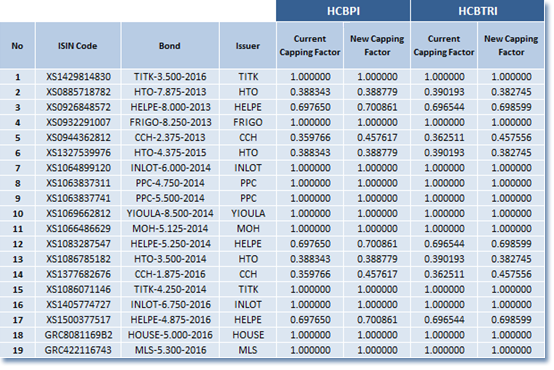Select ISIN cell XS1377682676
This screenshot has height=370, width=554.
point(78,274)
